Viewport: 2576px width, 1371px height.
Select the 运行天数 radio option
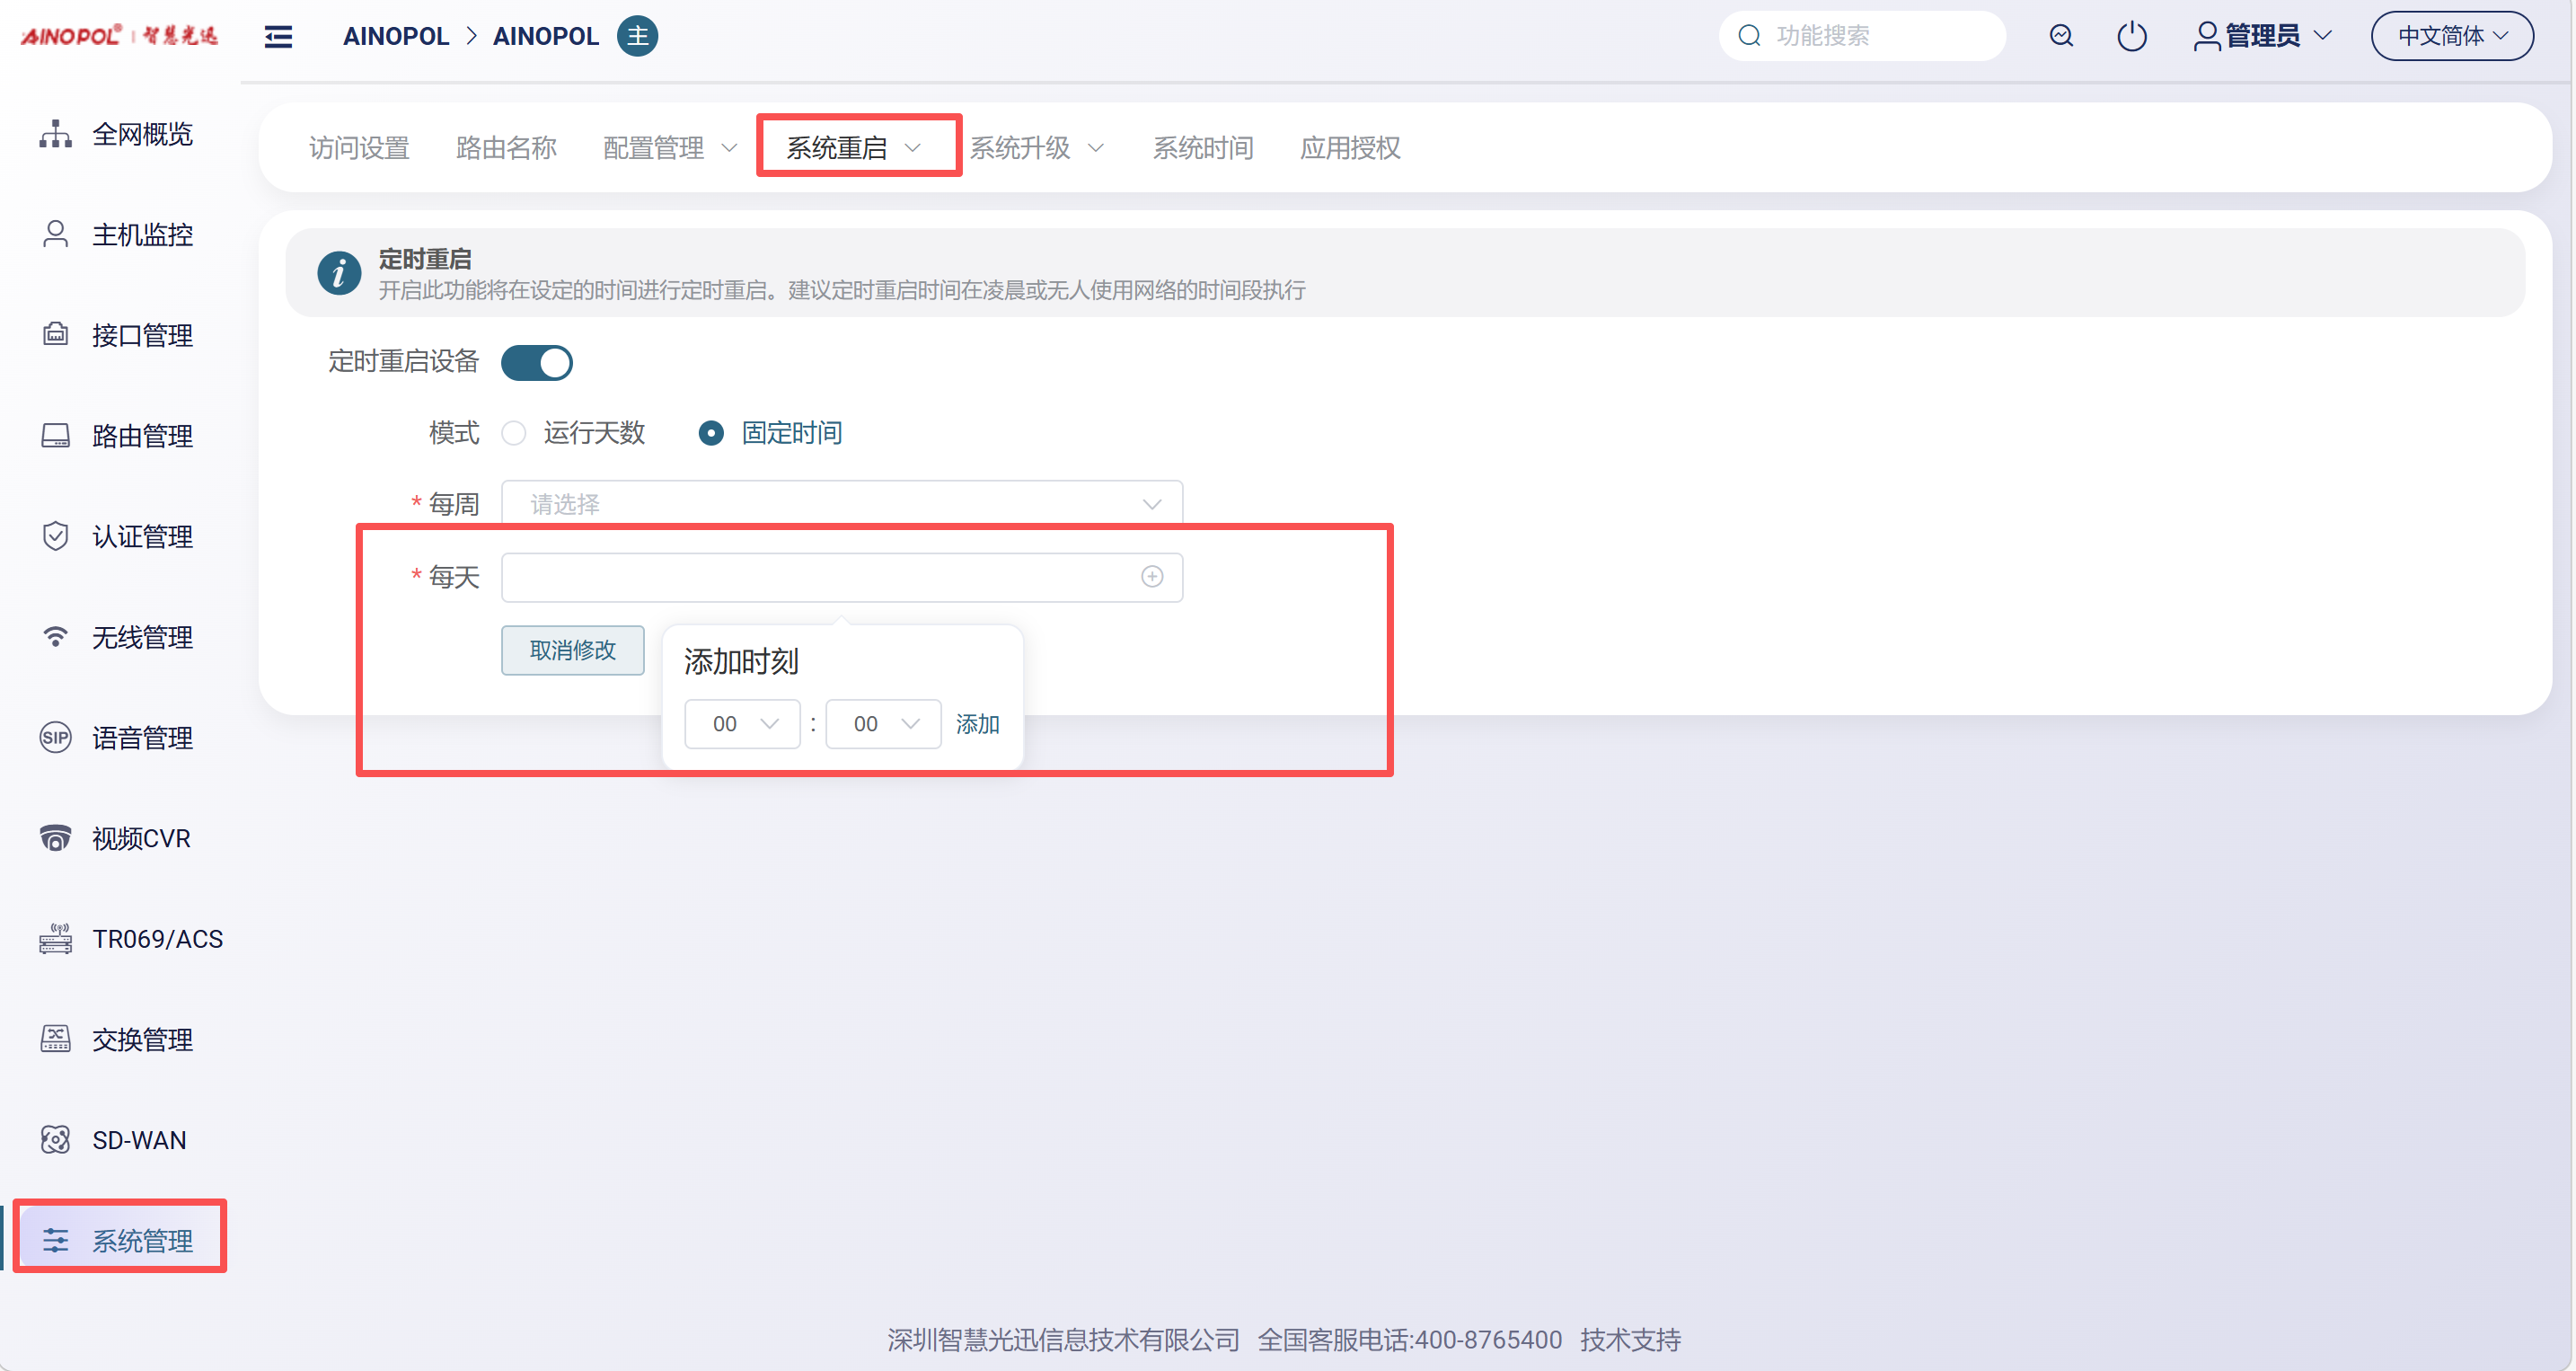point(514,433)
